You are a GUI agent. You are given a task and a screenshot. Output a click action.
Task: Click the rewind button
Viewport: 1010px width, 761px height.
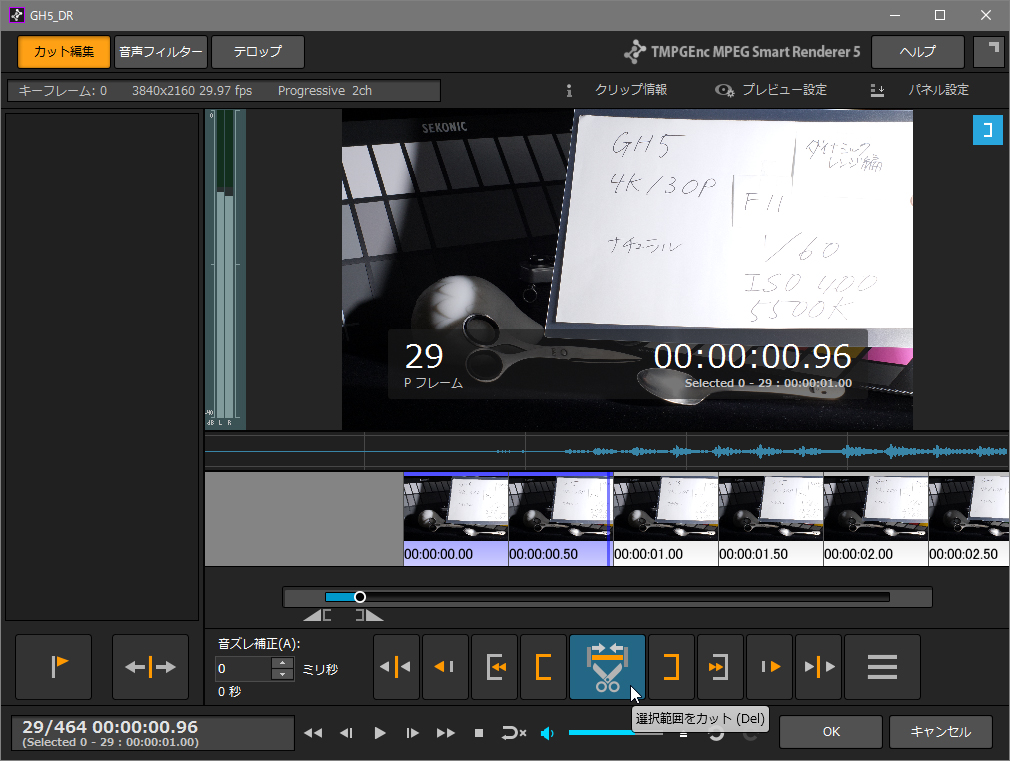pyautogui.click(x=313, y=733)
